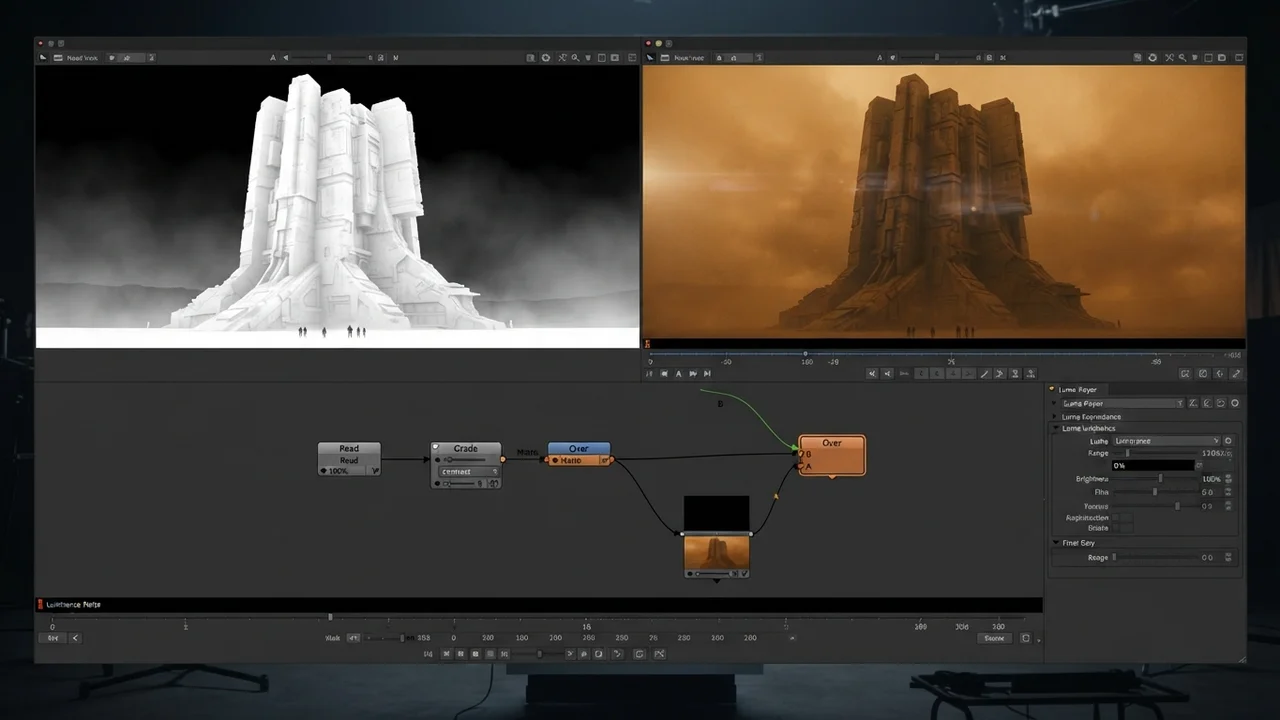Select the blue Over node

tap(579, 454)
